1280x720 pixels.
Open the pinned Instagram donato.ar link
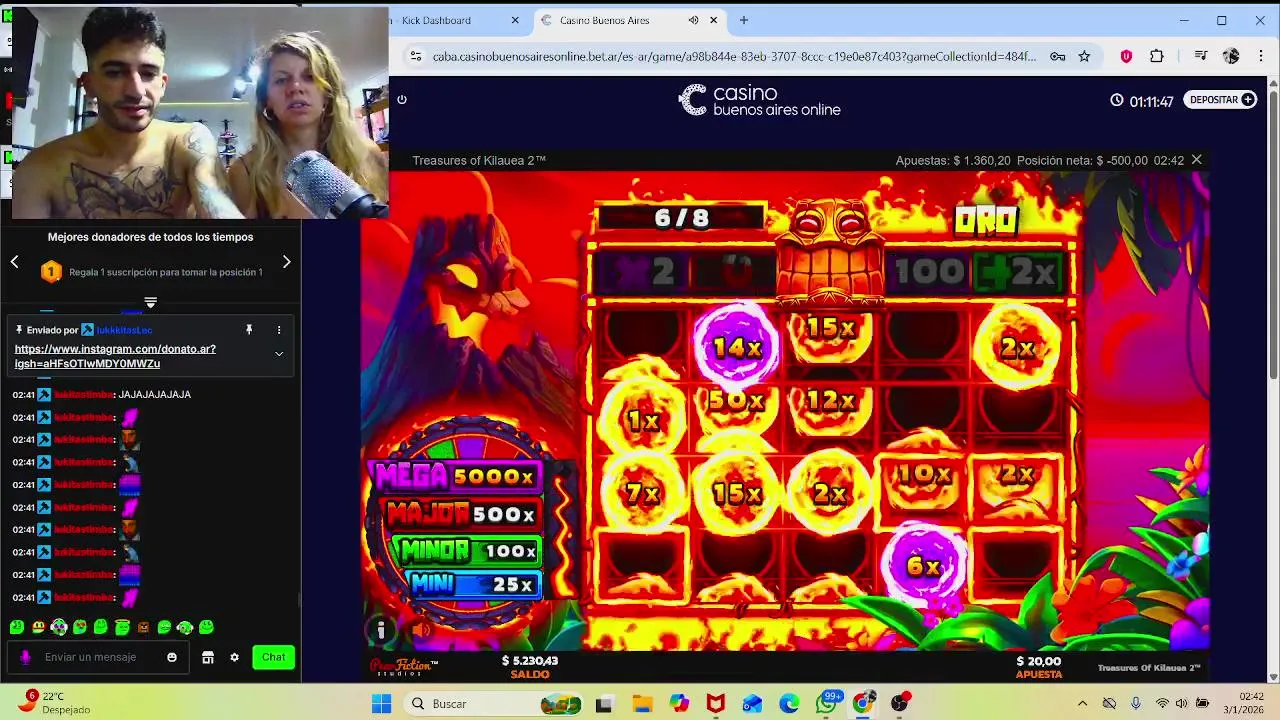[115, 356]
